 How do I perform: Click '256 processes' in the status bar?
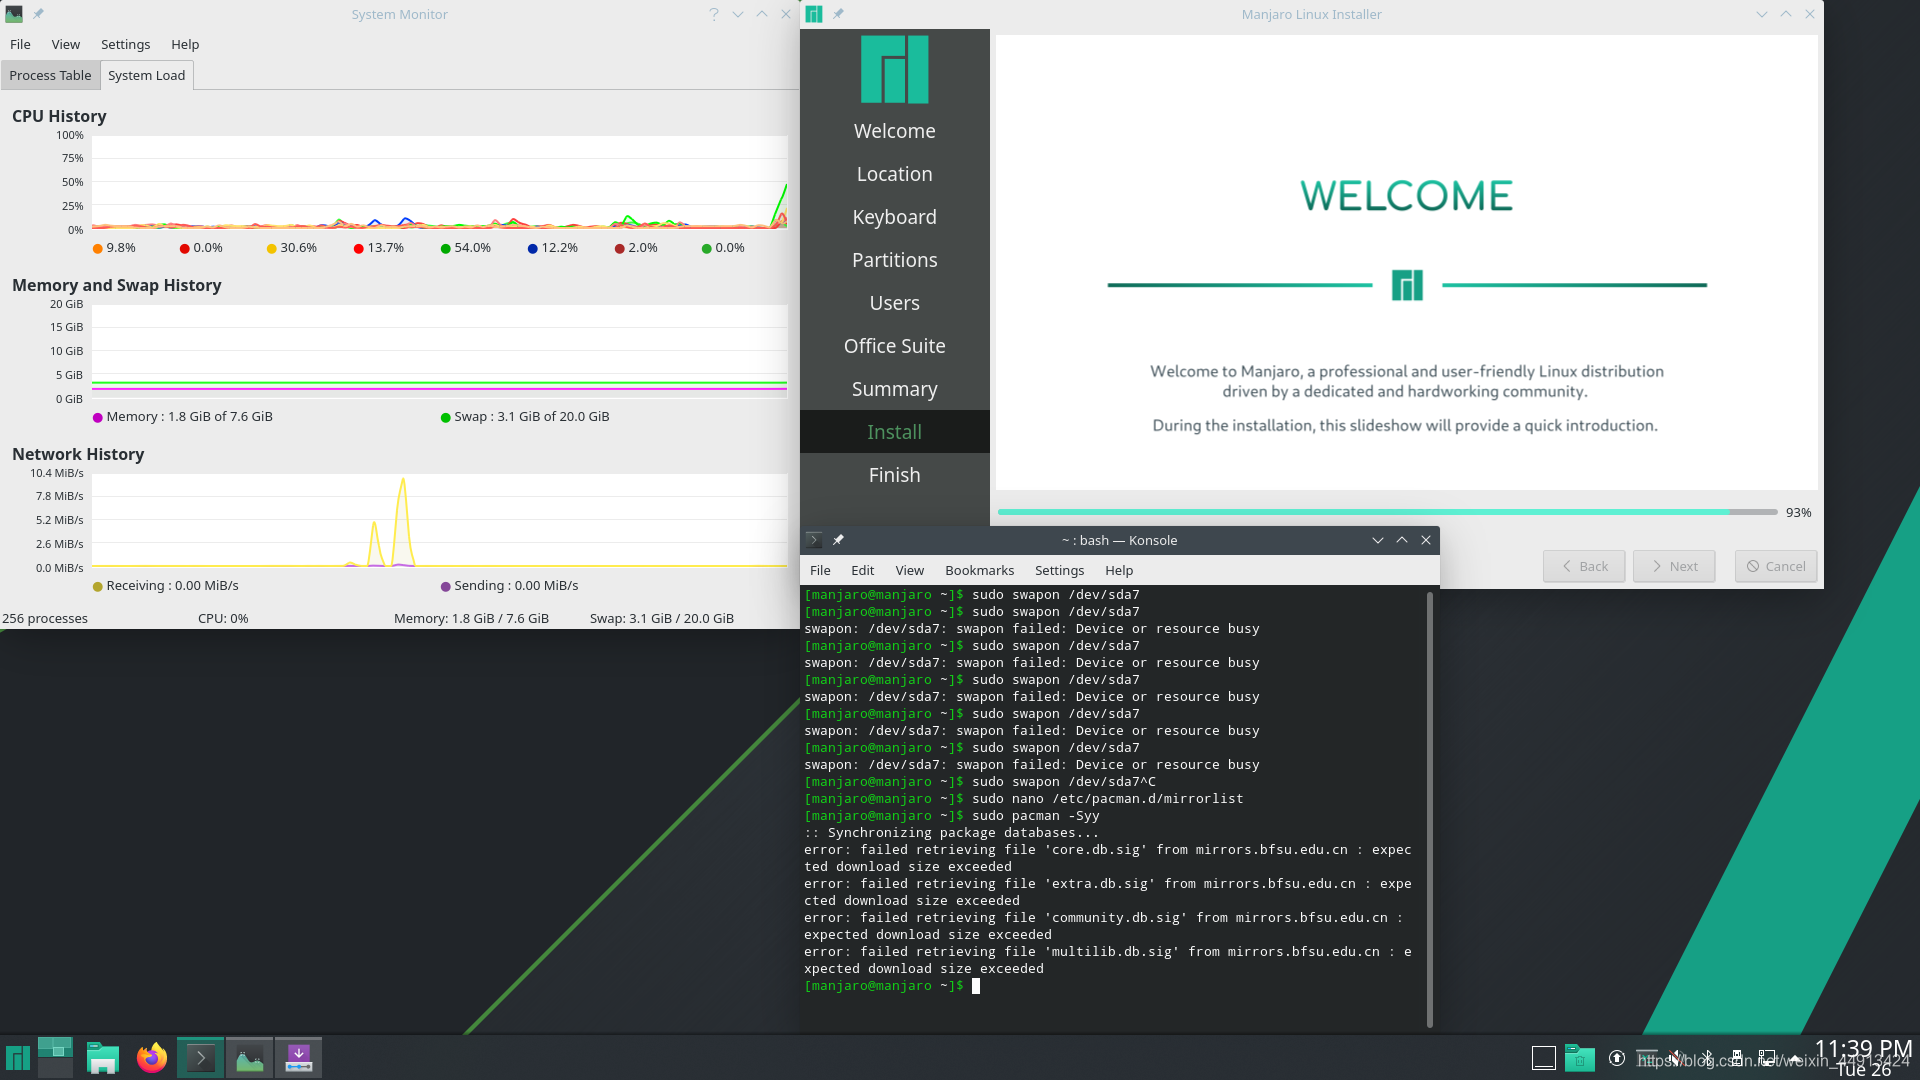click(45, 618)
